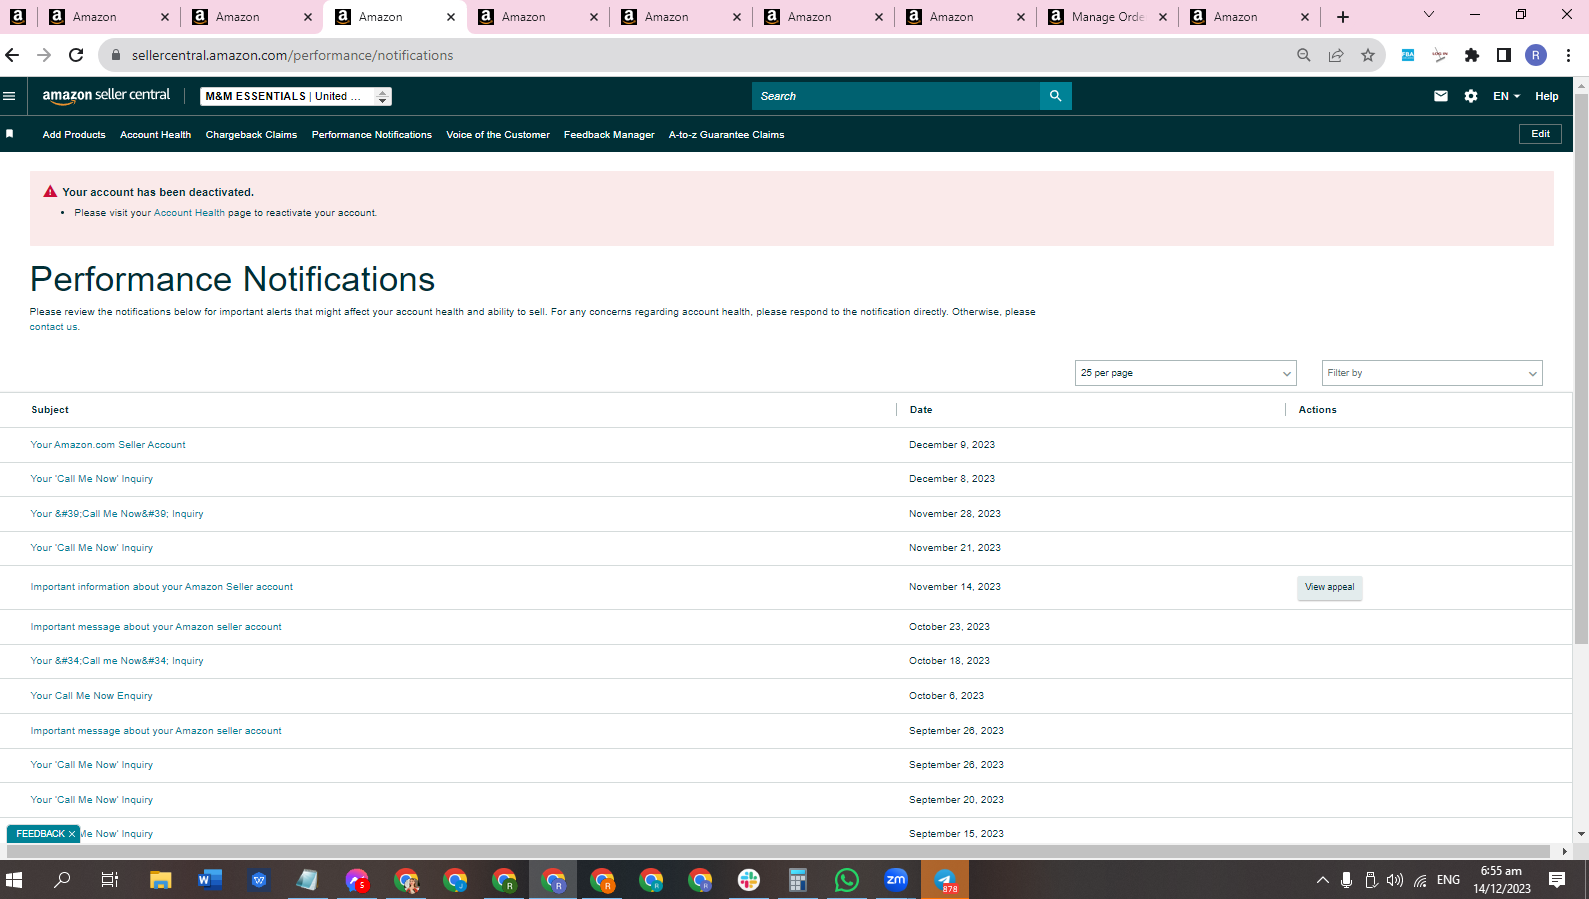Select Performance Notifications in the nav bar

tap(372, 135)
